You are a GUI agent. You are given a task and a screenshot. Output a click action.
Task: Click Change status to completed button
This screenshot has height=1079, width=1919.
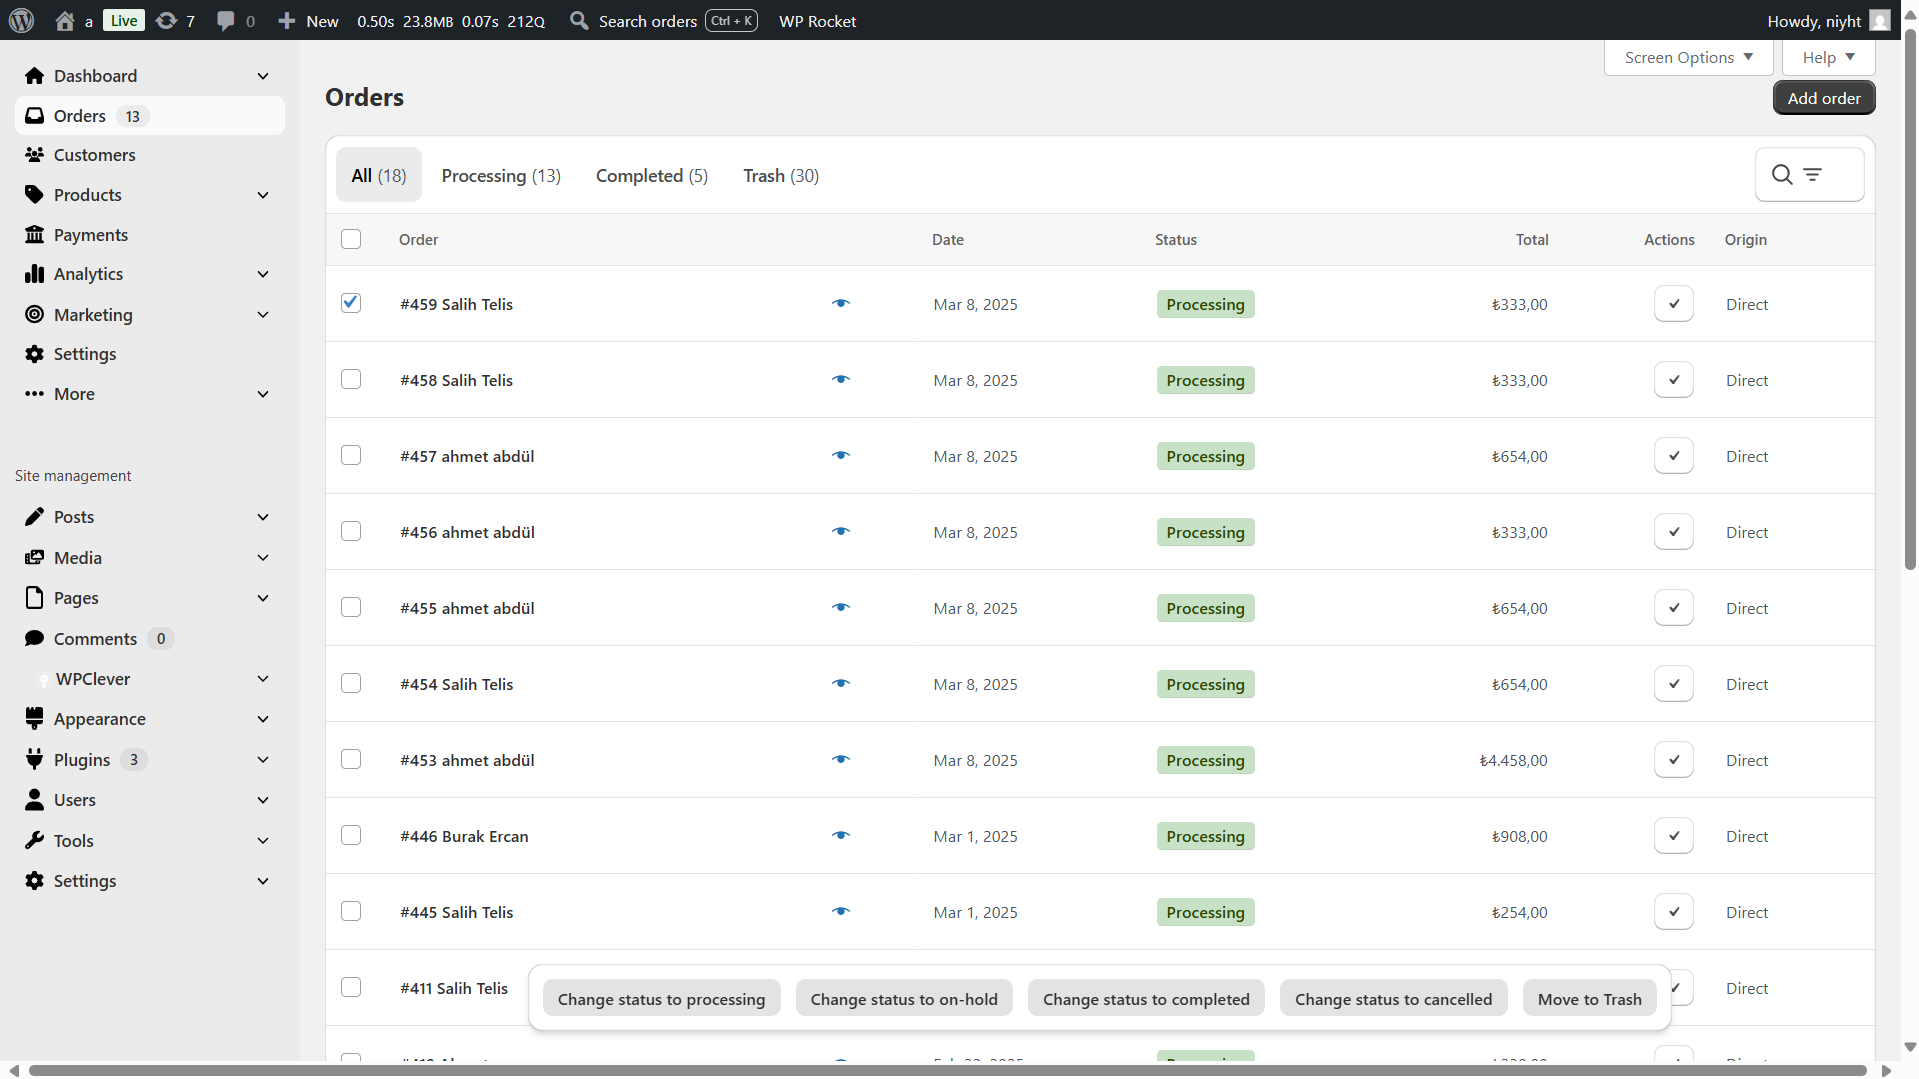[x=1145, y=999]
